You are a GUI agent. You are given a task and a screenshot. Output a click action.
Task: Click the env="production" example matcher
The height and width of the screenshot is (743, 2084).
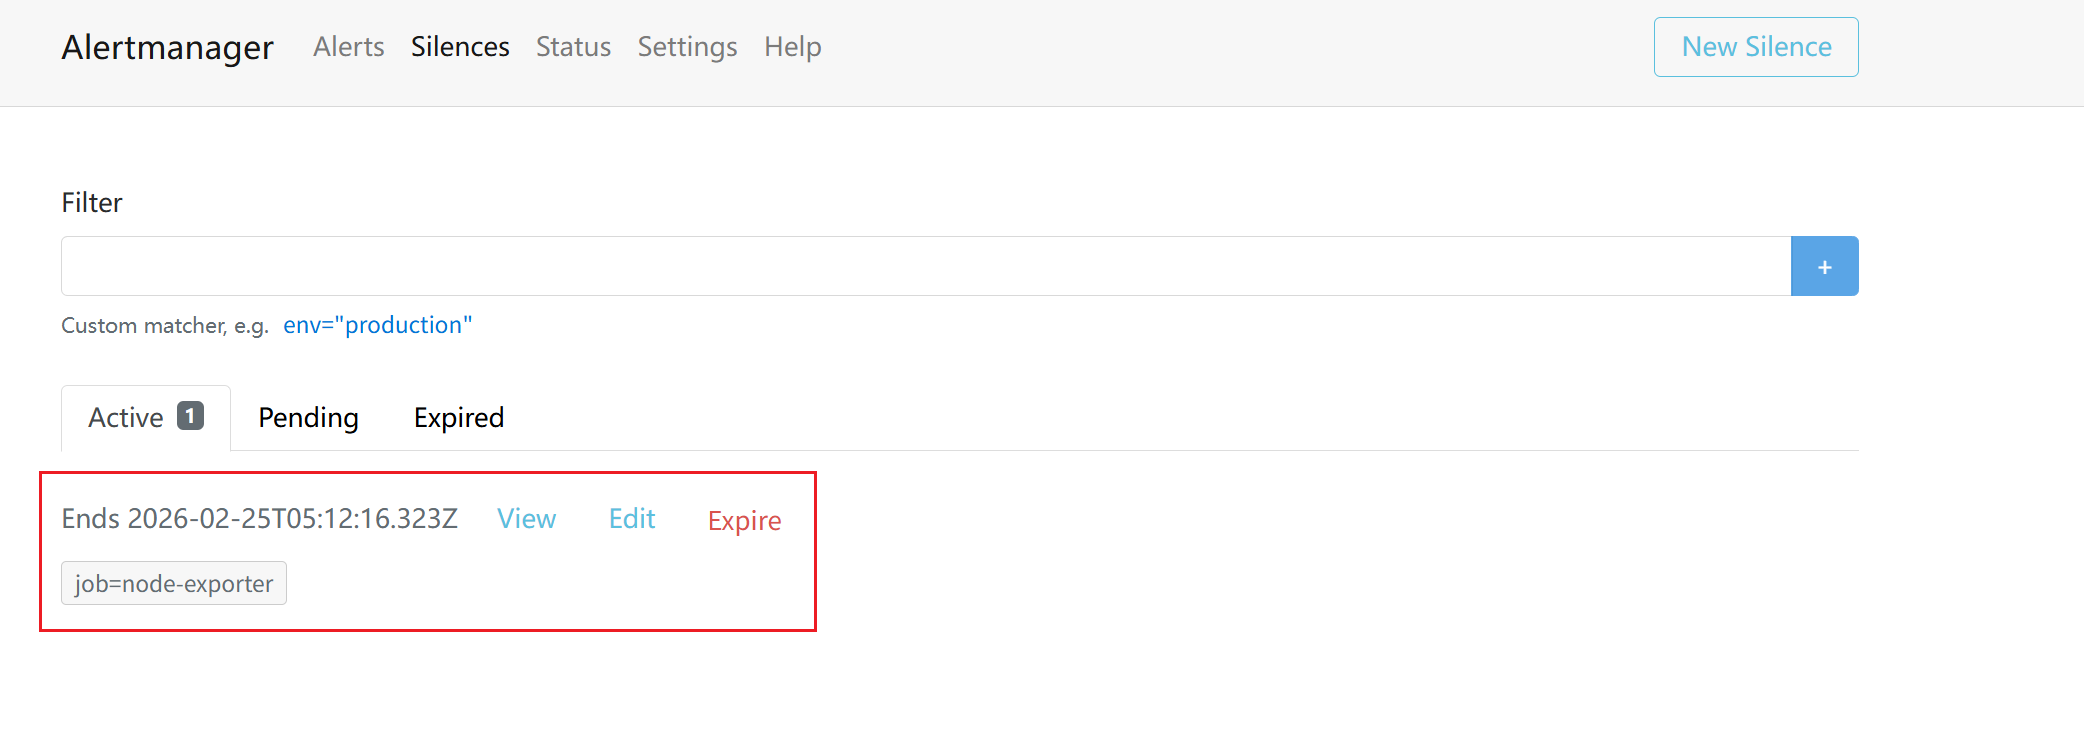point(377,325)
